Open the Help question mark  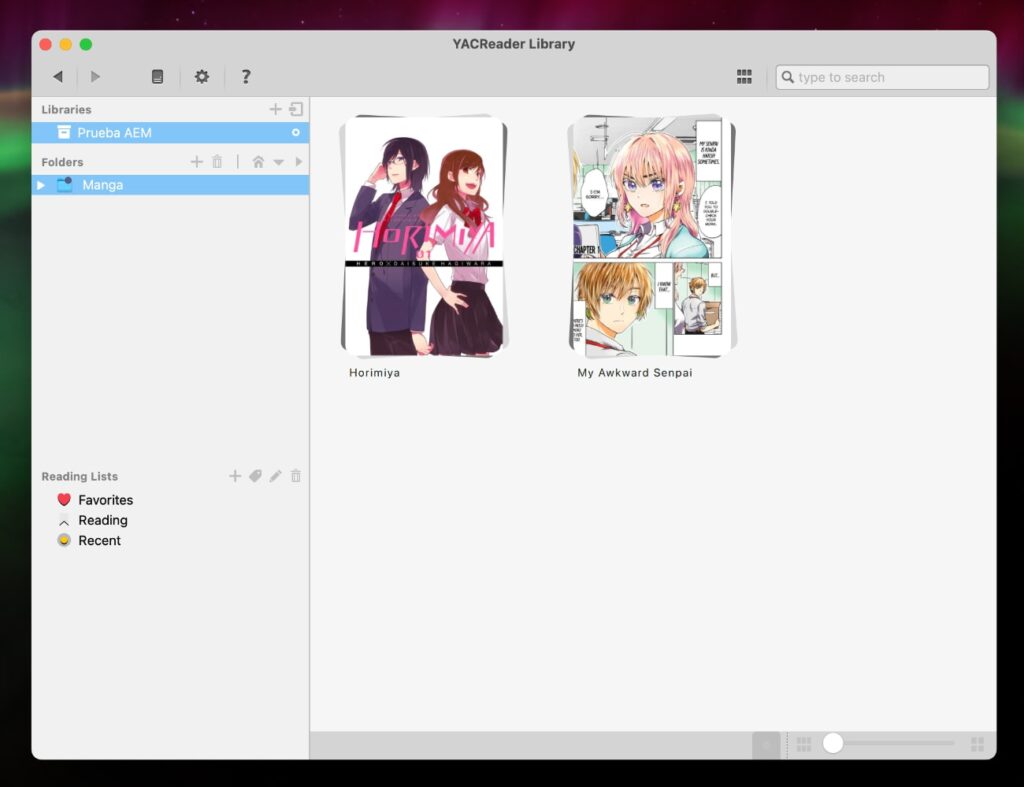pos(246,76)
